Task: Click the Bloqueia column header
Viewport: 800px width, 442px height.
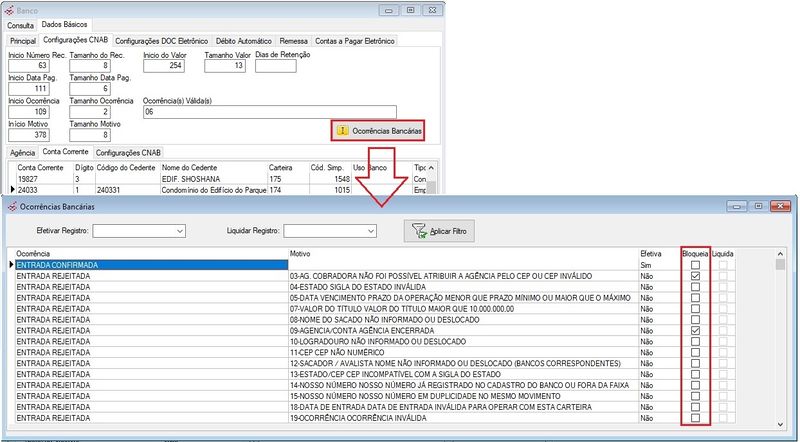Action: (695, 254)
